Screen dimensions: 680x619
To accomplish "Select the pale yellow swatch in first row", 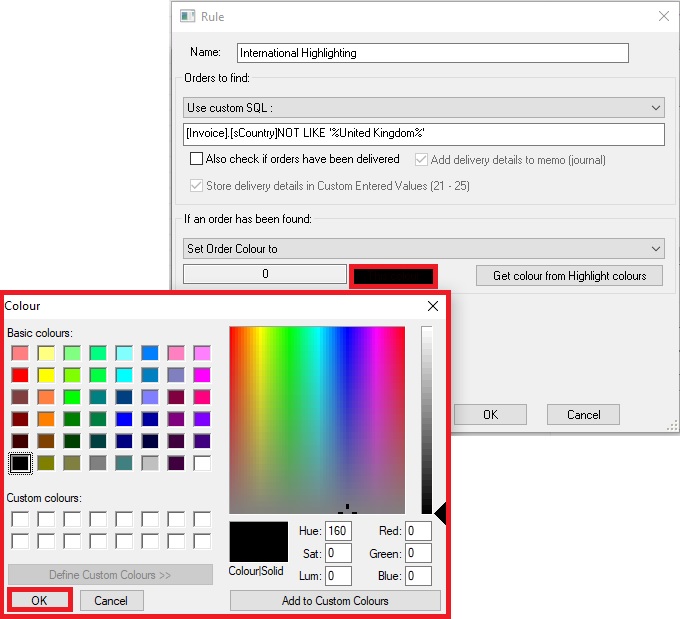I will coord(46,353).
